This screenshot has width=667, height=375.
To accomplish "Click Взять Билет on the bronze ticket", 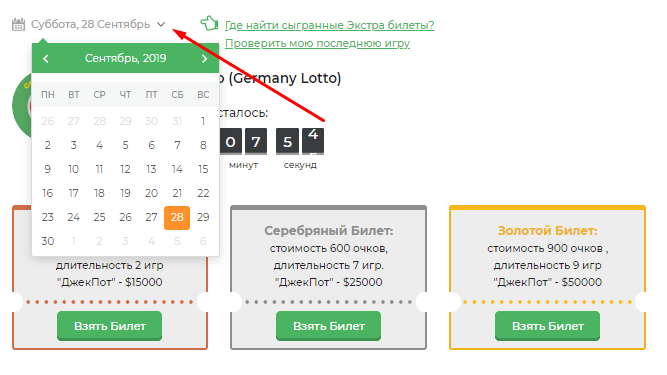I will [110, 326].
